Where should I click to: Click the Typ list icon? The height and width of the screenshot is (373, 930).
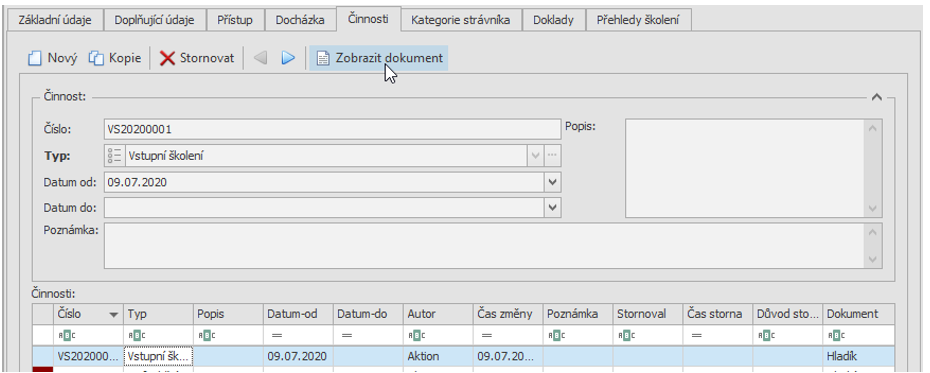pos(114,155)
